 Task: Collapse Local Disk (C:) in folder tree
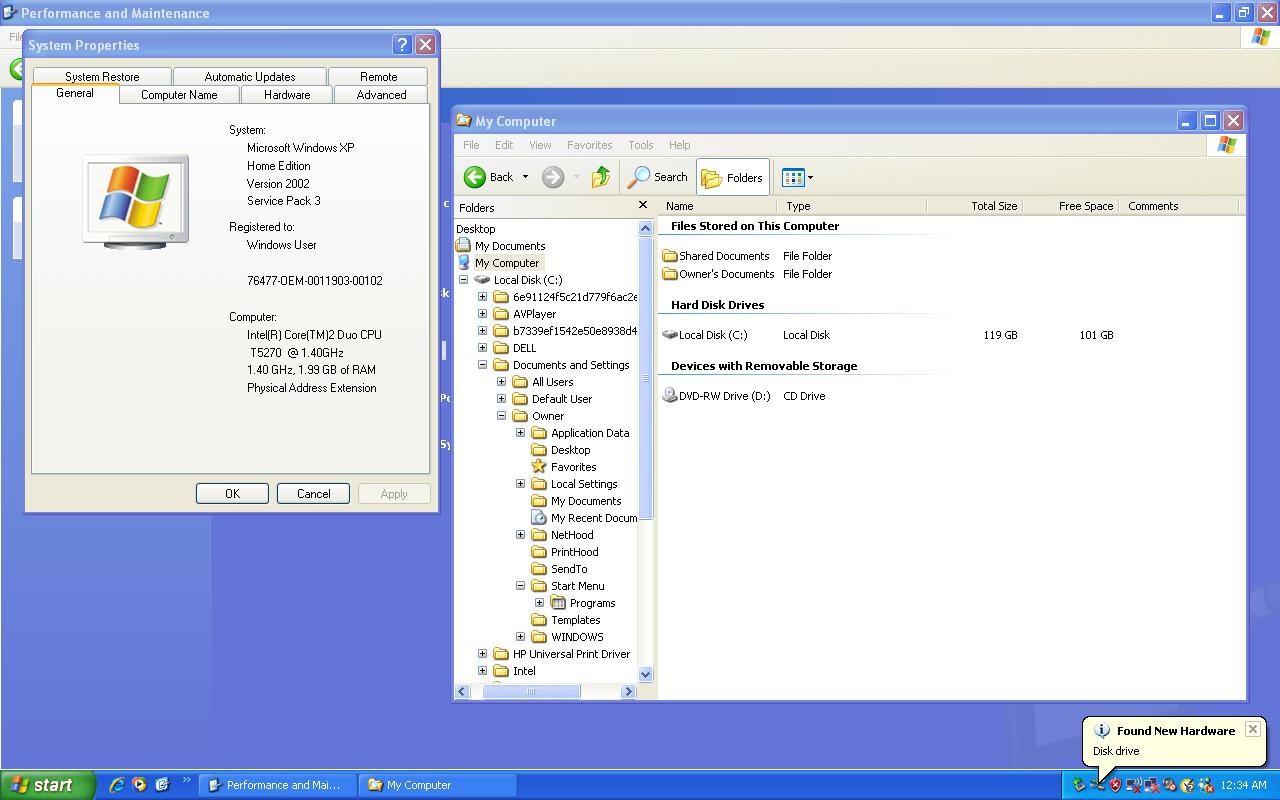coord(463,280)
